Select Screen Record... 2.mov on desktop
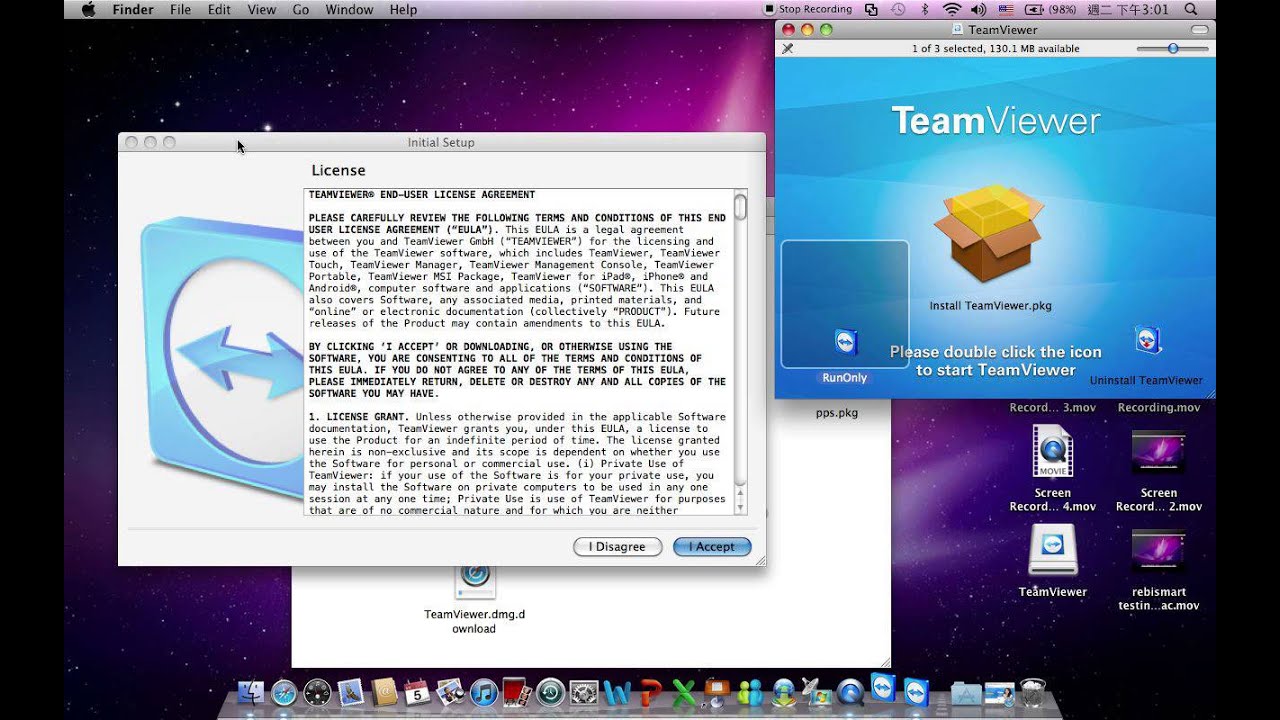Viewport: 1280px width, 720px height. pos(1158,452)
